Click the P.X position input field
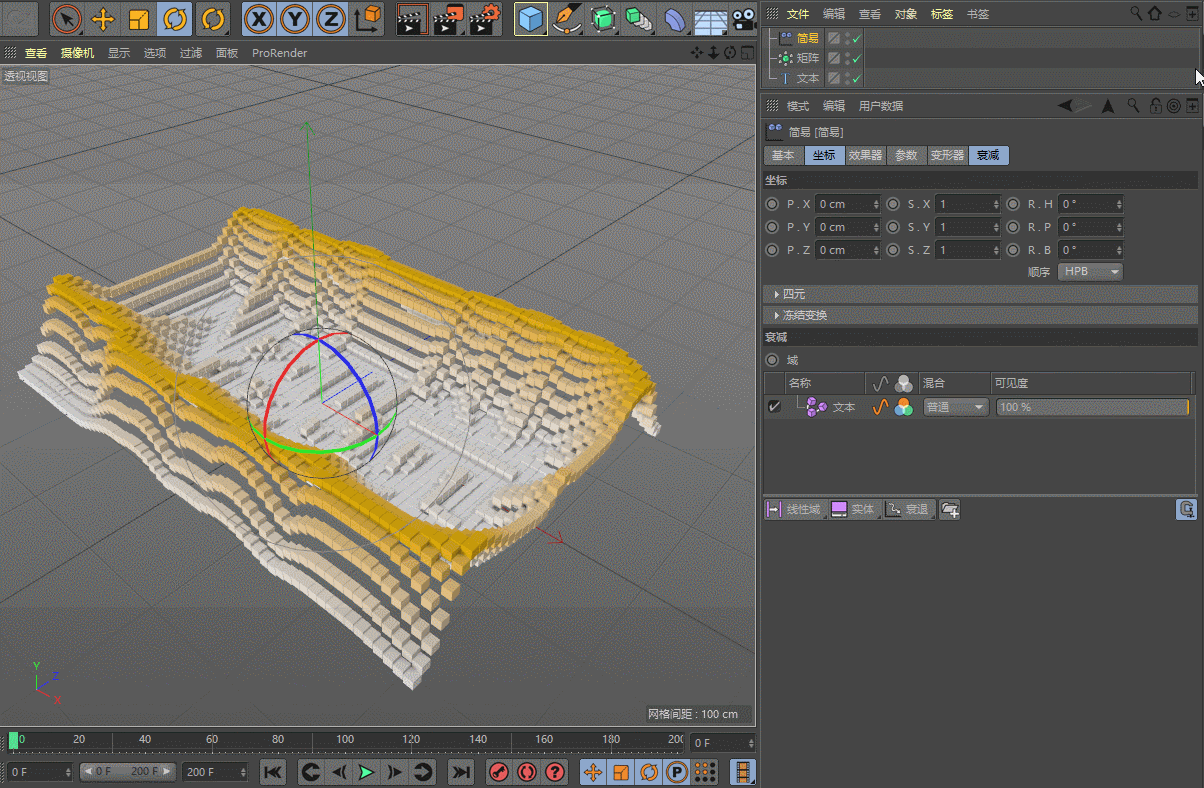1204x788 pixels. click(x=847, y=204)
